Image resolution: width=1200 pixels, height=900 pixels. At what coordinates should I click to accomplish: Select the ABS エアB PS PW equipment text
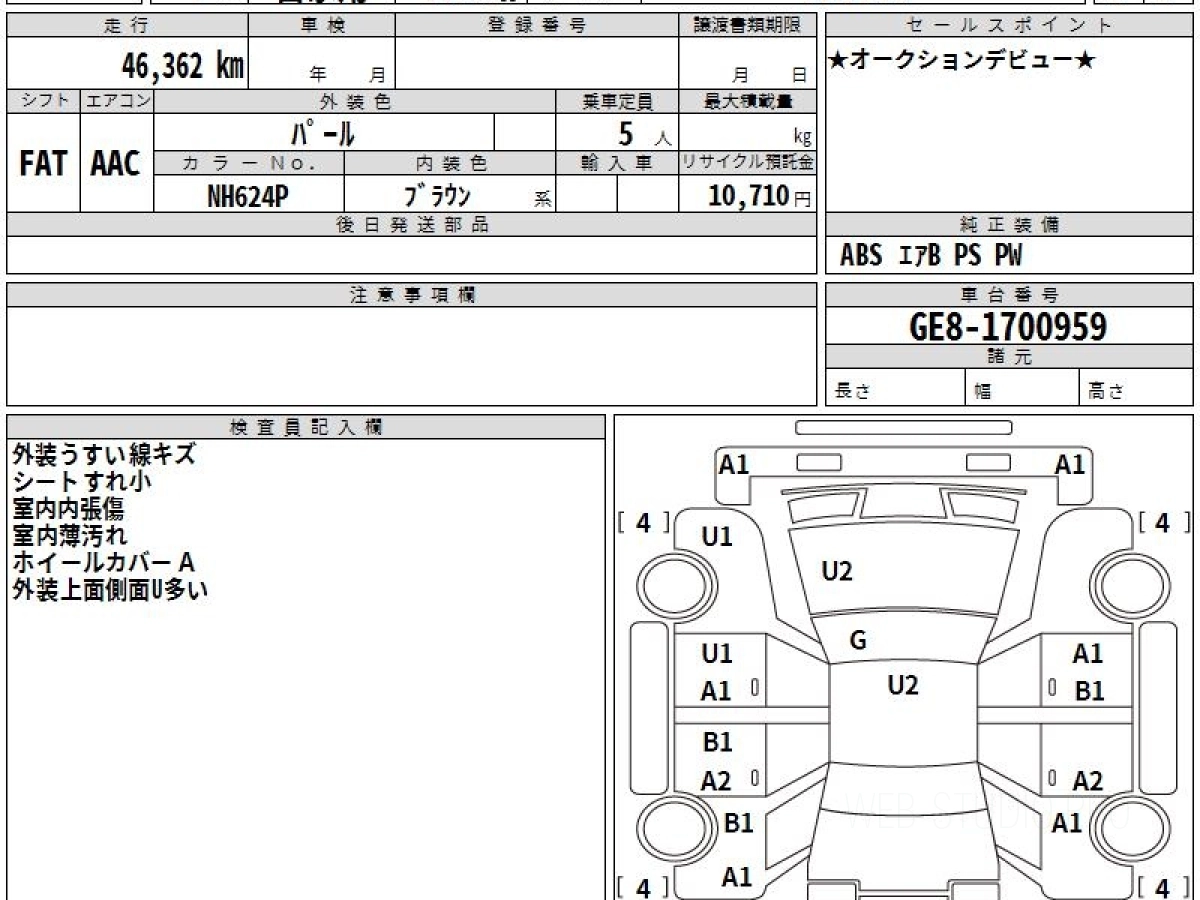click(932, 257)
